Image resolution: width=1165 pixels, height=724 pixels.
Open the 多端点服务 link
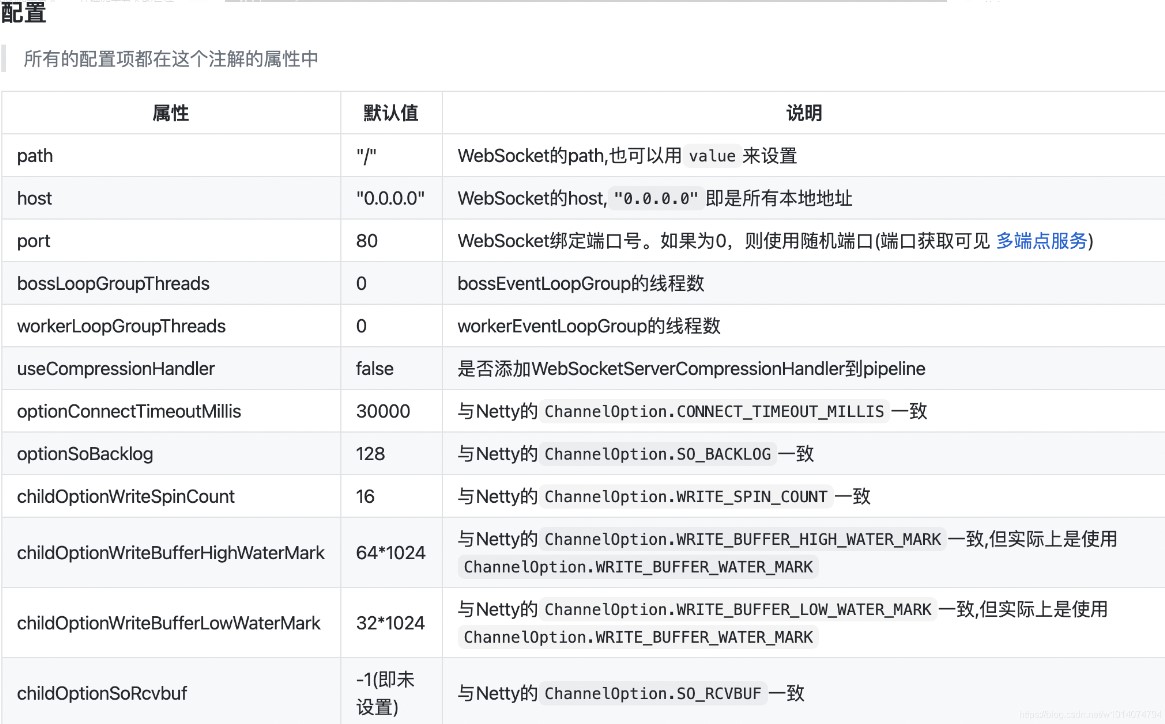(1041, 241)
